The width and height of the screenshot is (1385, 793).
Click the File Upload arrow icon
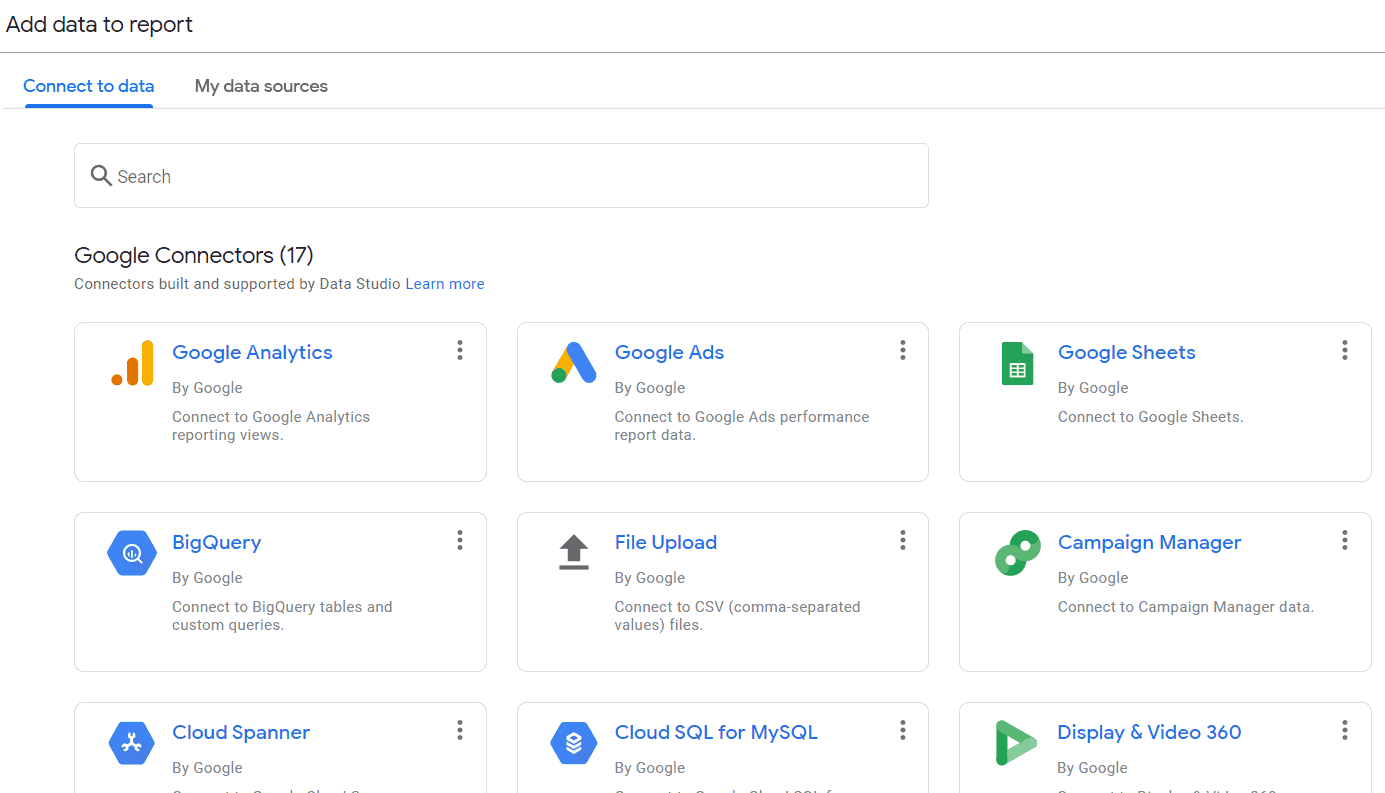573,553
